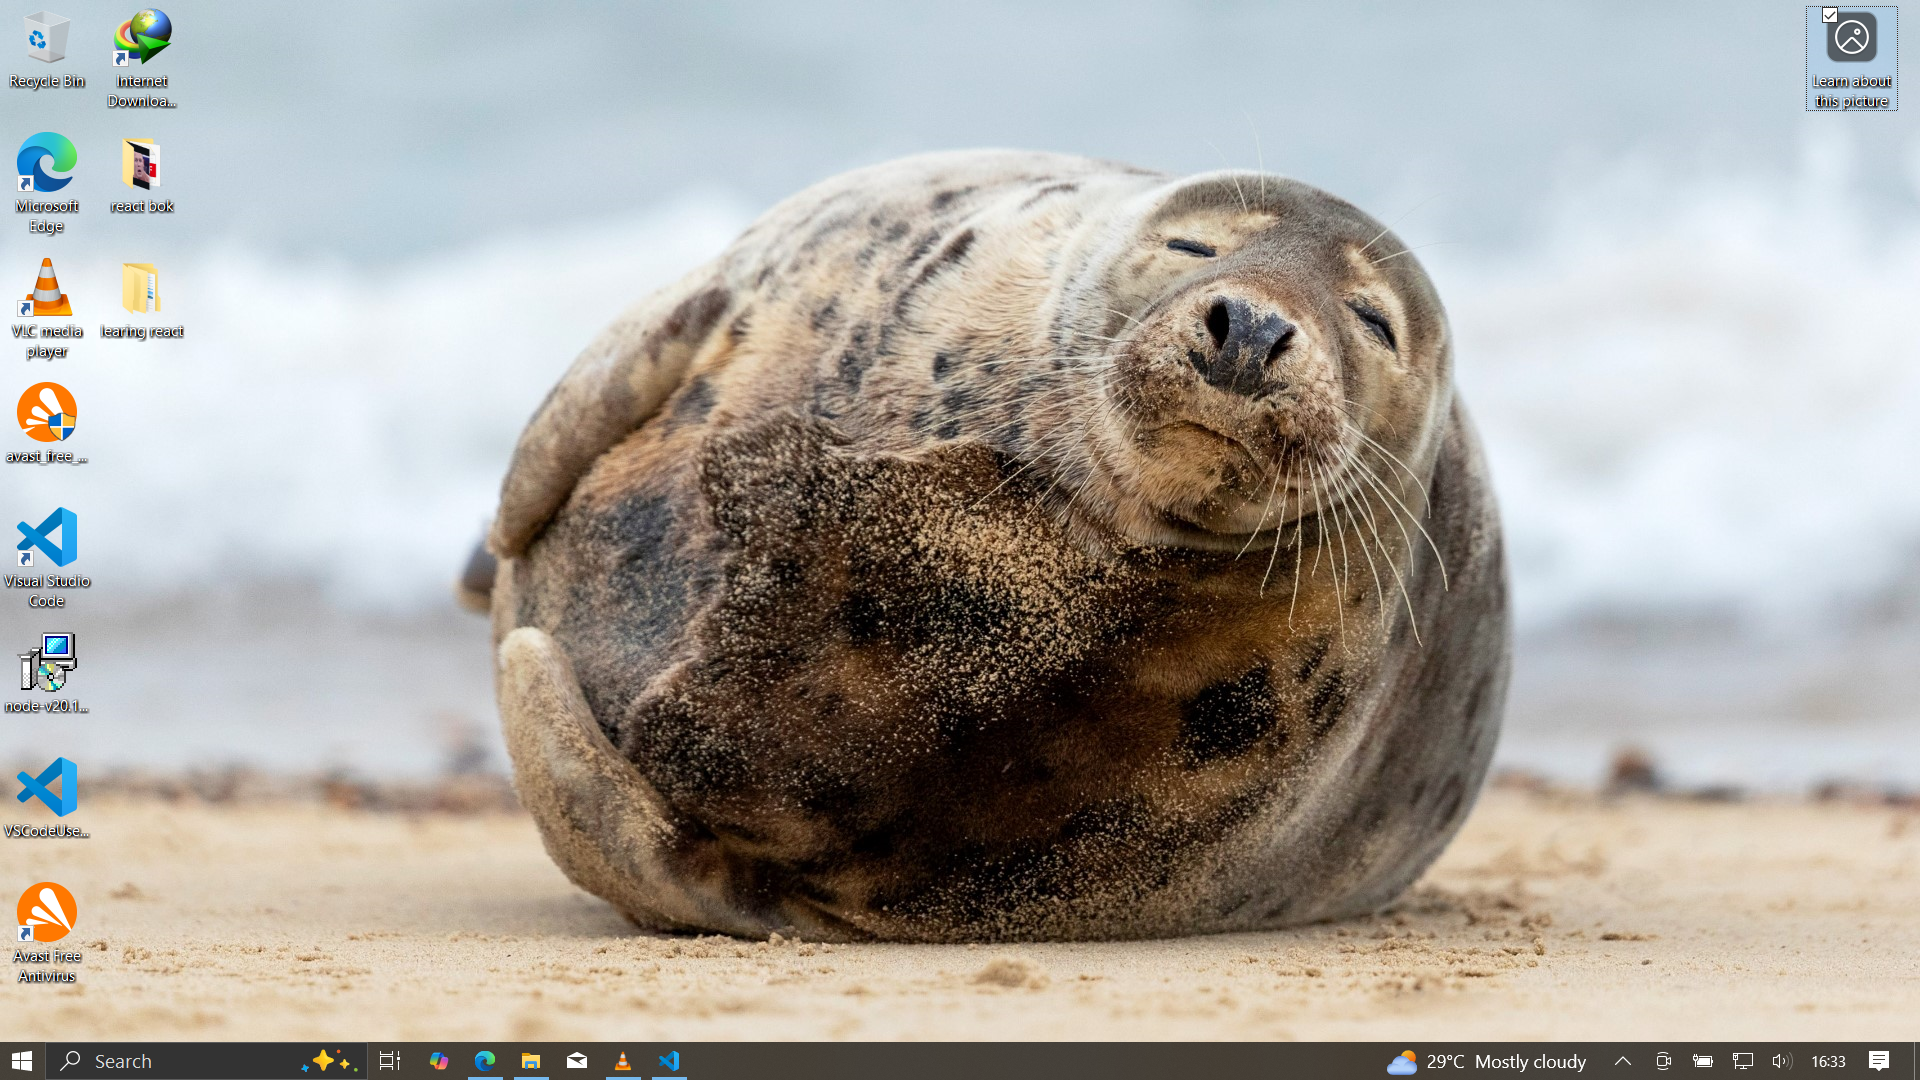The image size is (1920, 1080).
Task: Open File Explorer from the taskbar
Action: pyautogui.click(x=531, y=1061)
